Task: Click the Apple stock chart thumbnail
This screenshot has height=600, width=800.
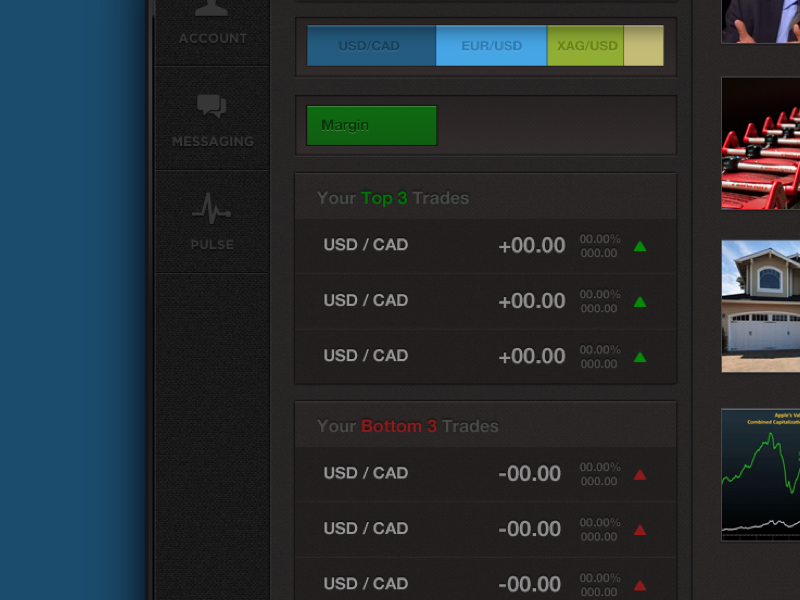Action: [x=760, y=475]
